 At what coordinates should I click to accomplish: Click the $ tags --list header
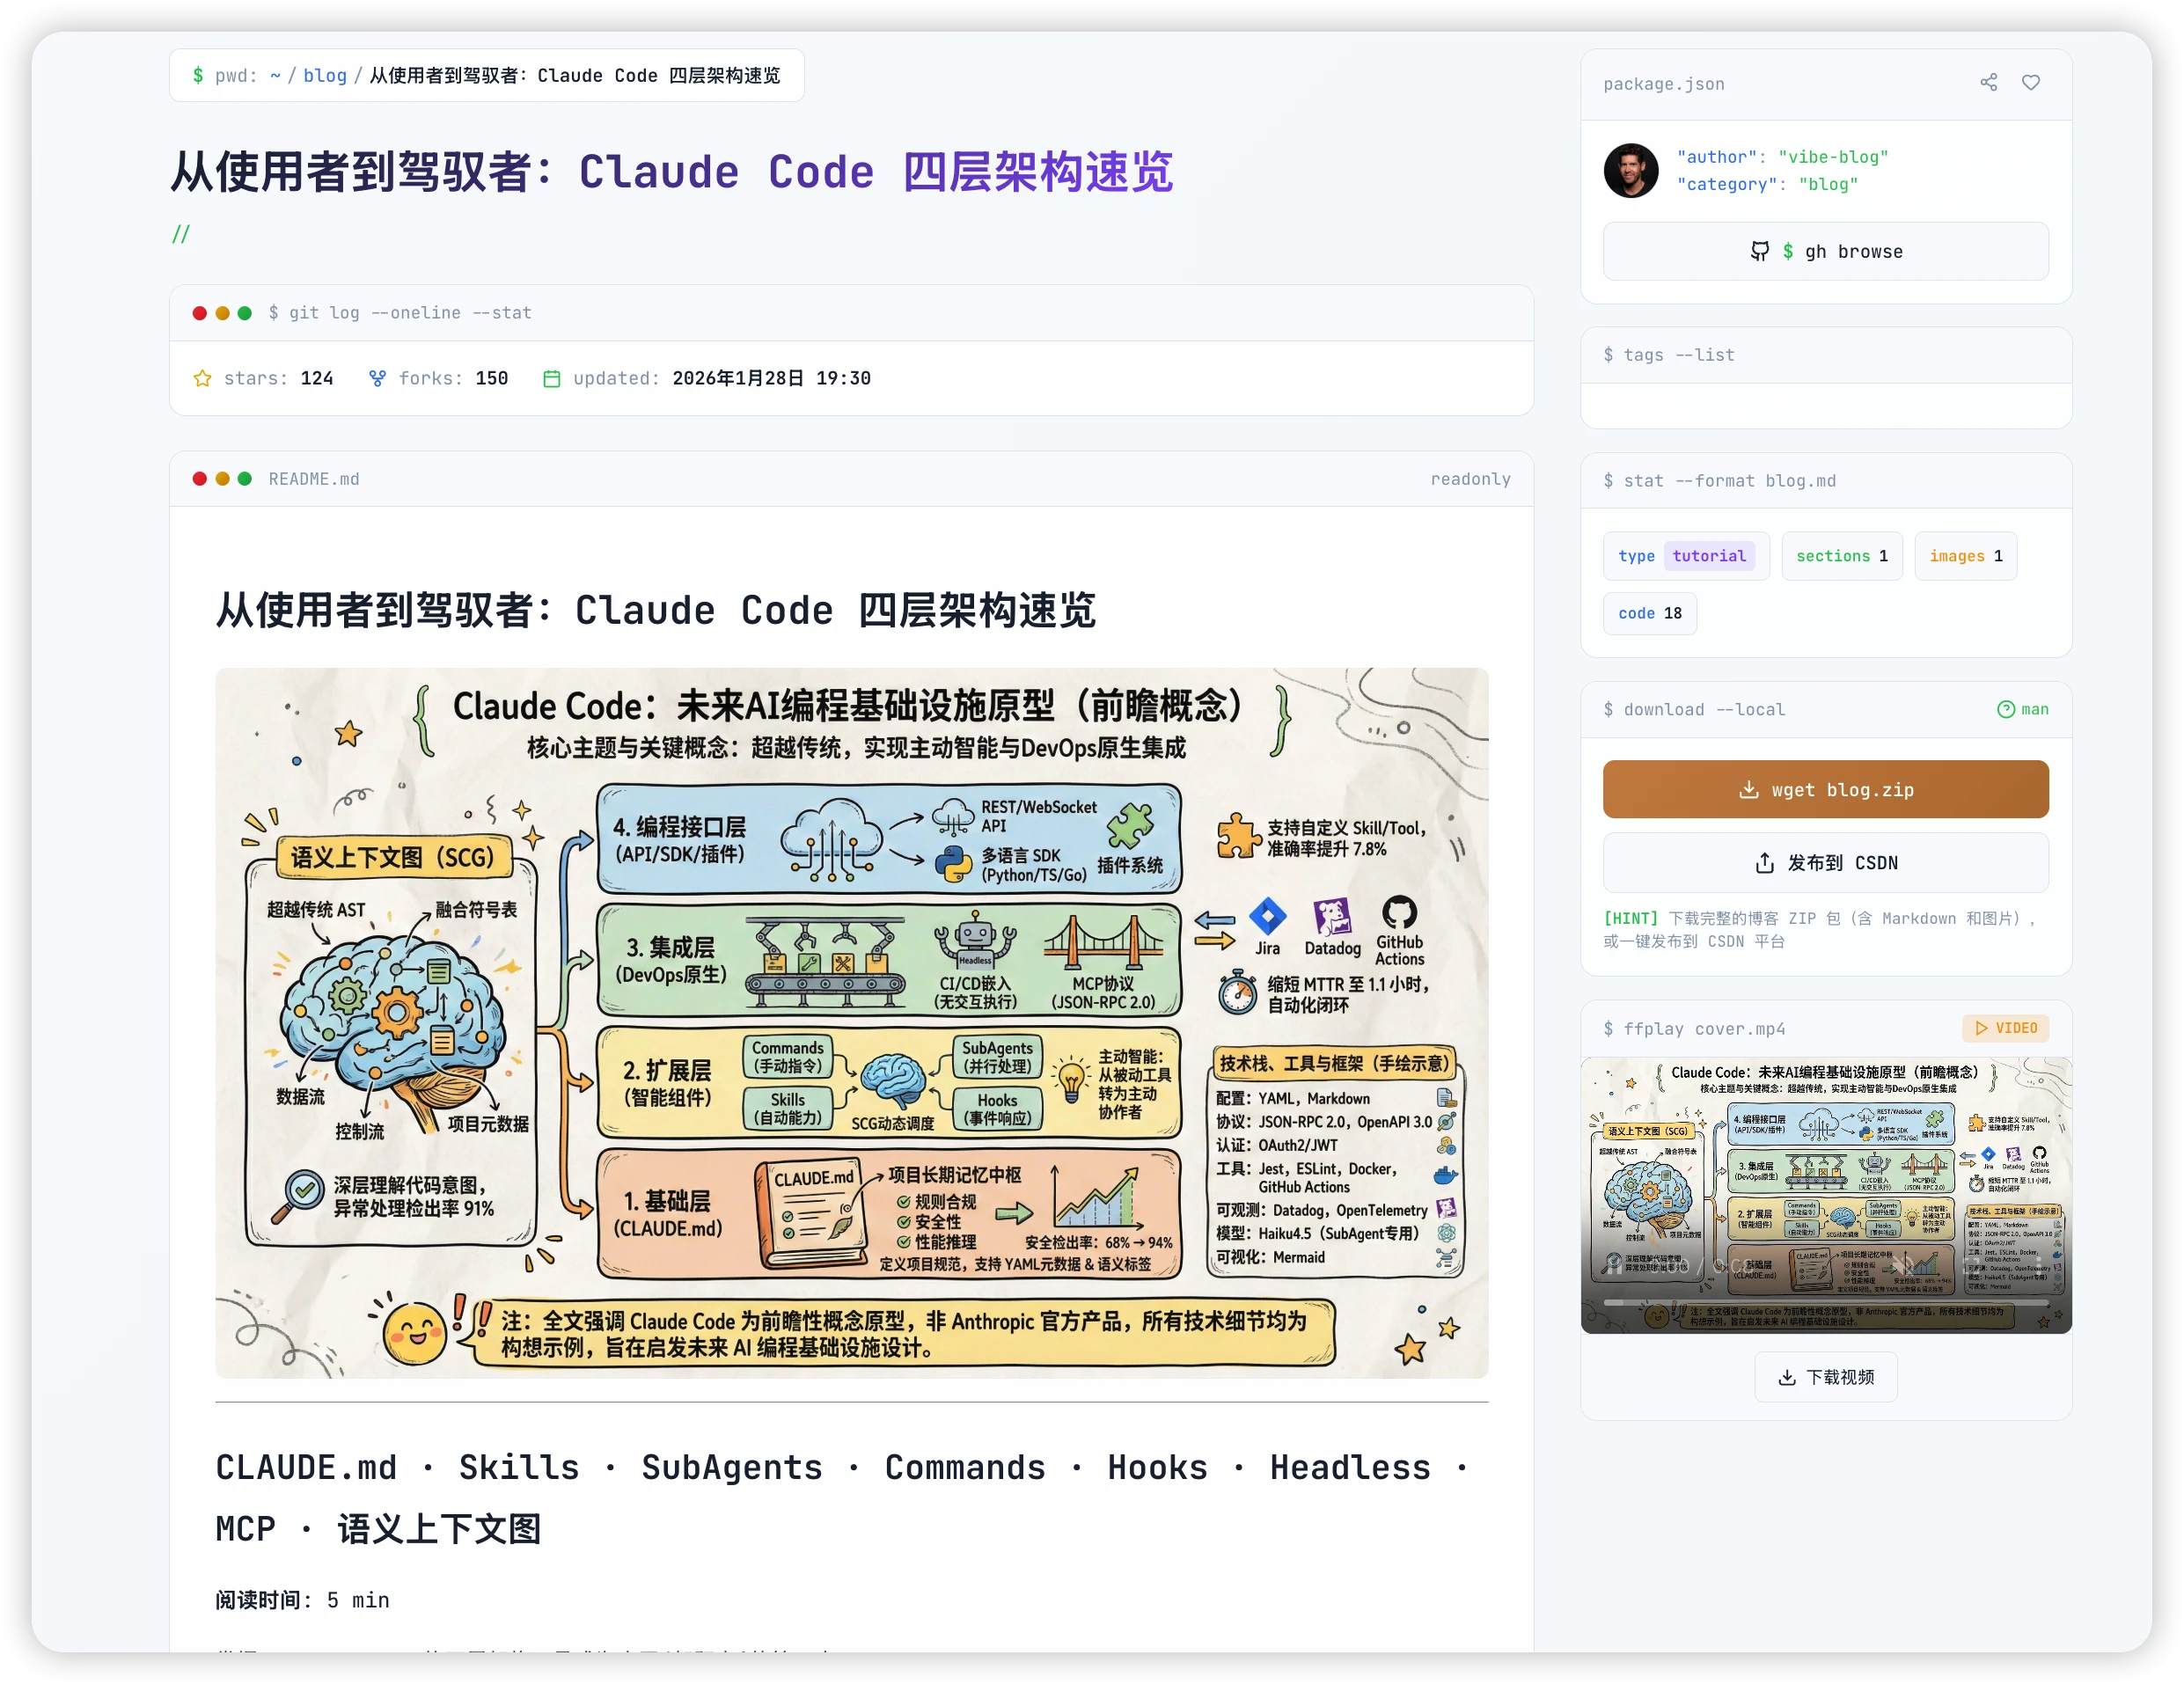(1669, 355)
